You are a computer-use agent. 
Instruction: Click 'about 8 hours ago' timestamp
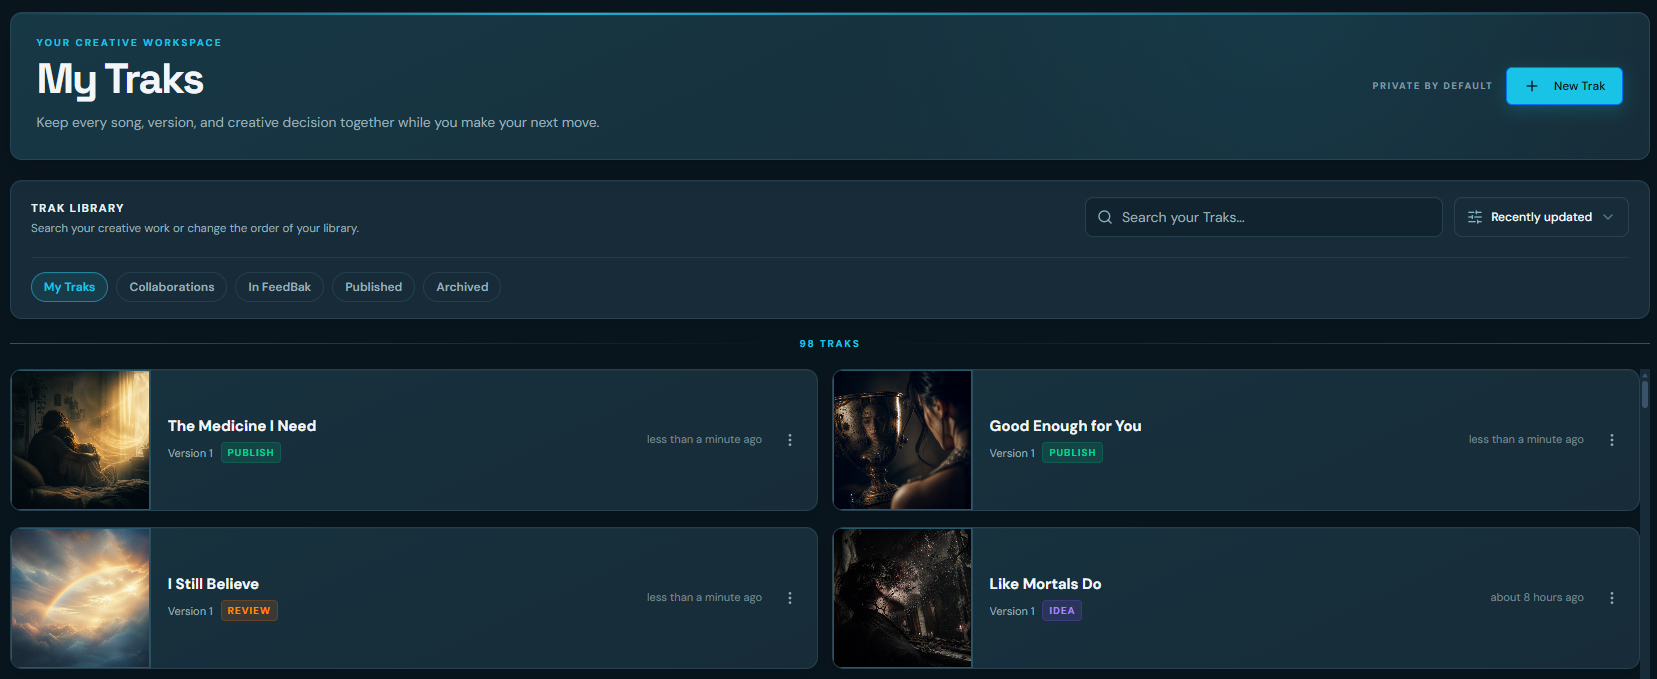coord(1537,598)
